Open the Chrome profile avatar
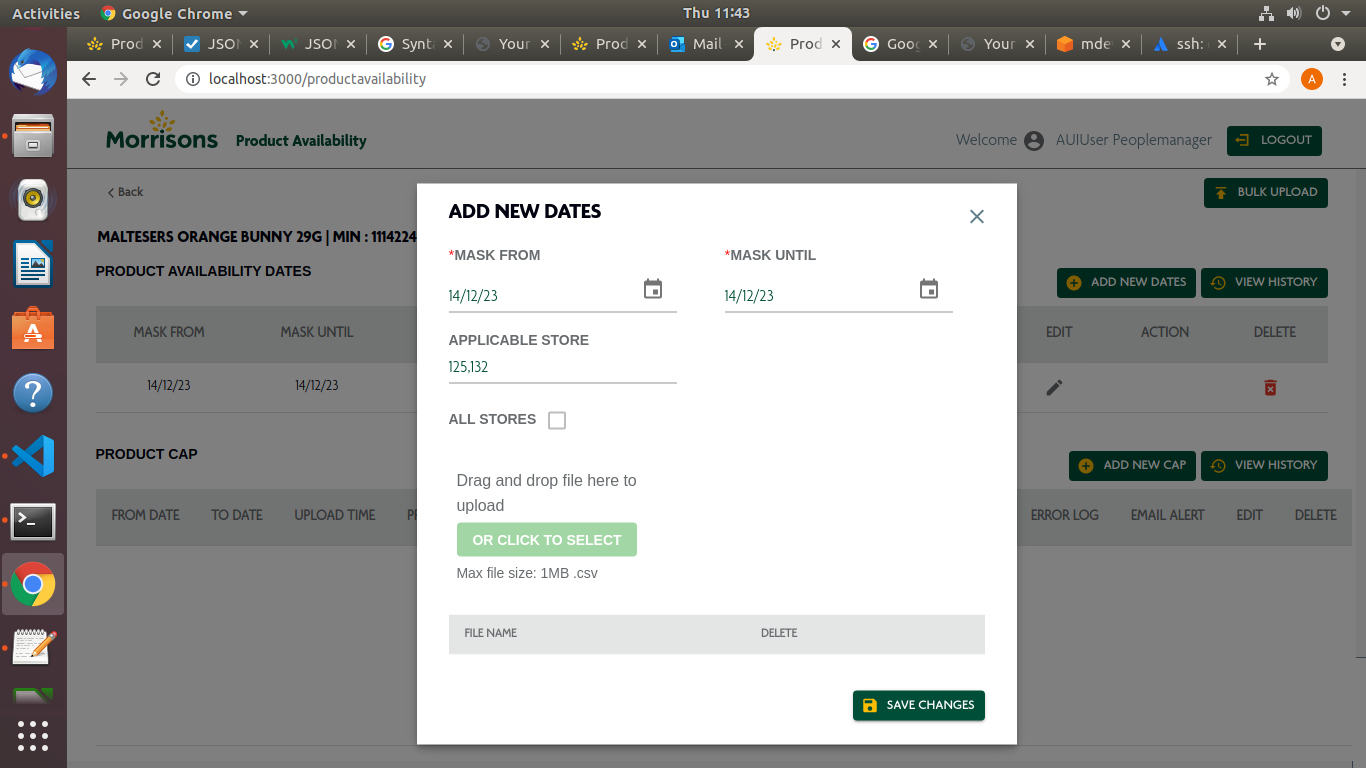 click(x=1312, y=79)
